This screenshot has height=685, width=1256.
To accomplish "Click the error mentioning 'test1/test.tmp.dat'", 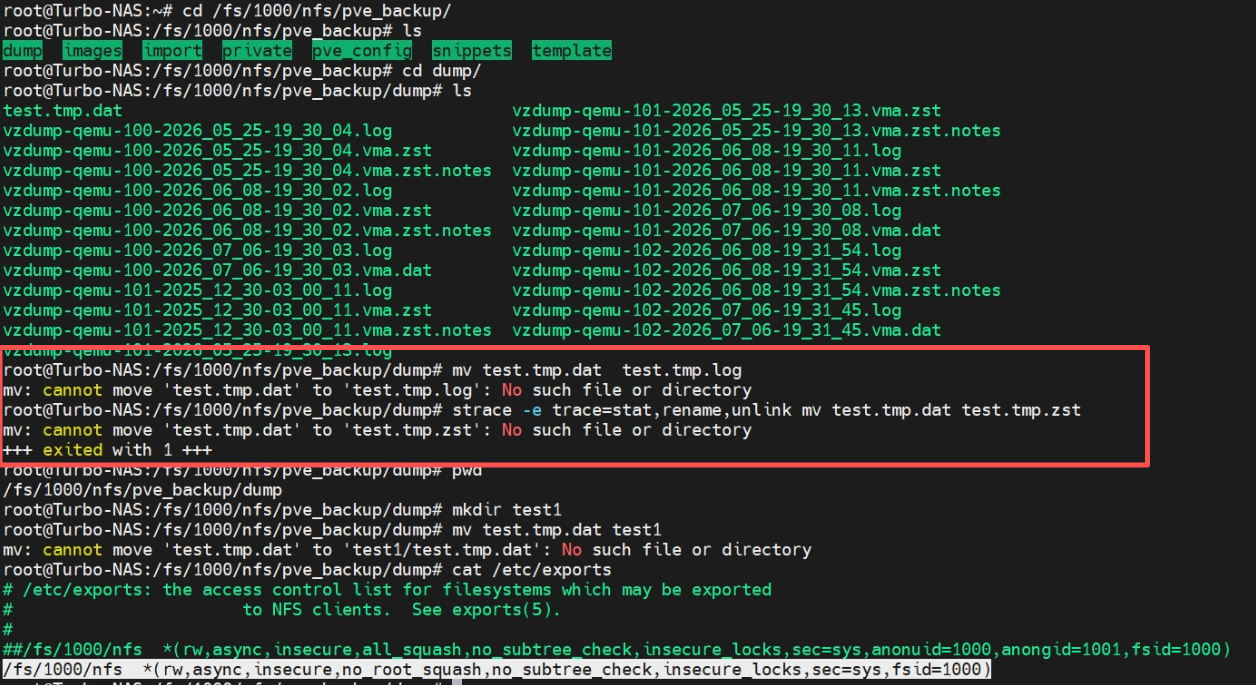I will 407,550.
